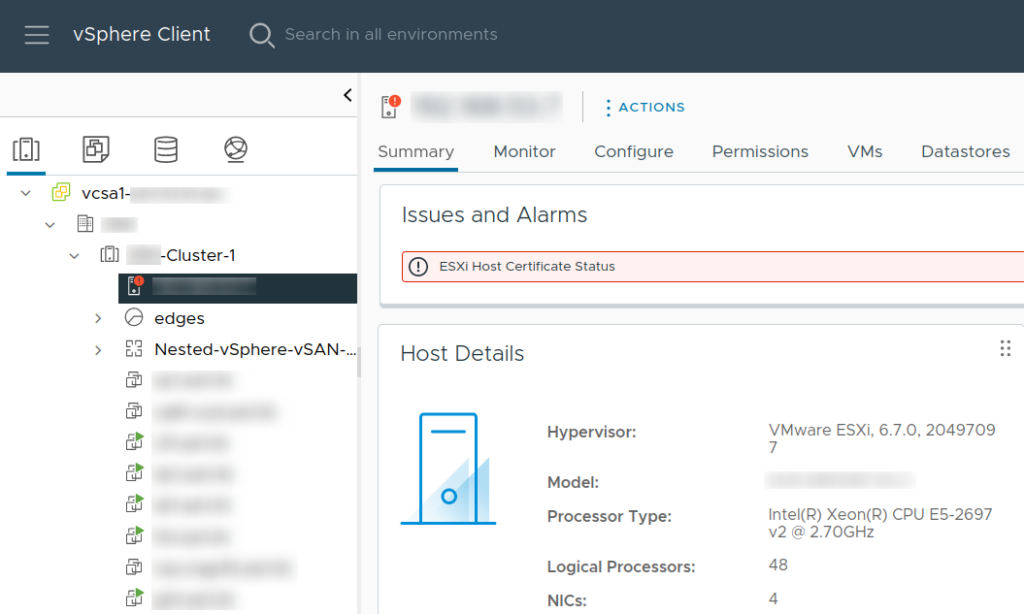1024x614 pixels.
Task: Click the ESXi Host Certificate Status alarm
Action: click(x=527, y=267)
